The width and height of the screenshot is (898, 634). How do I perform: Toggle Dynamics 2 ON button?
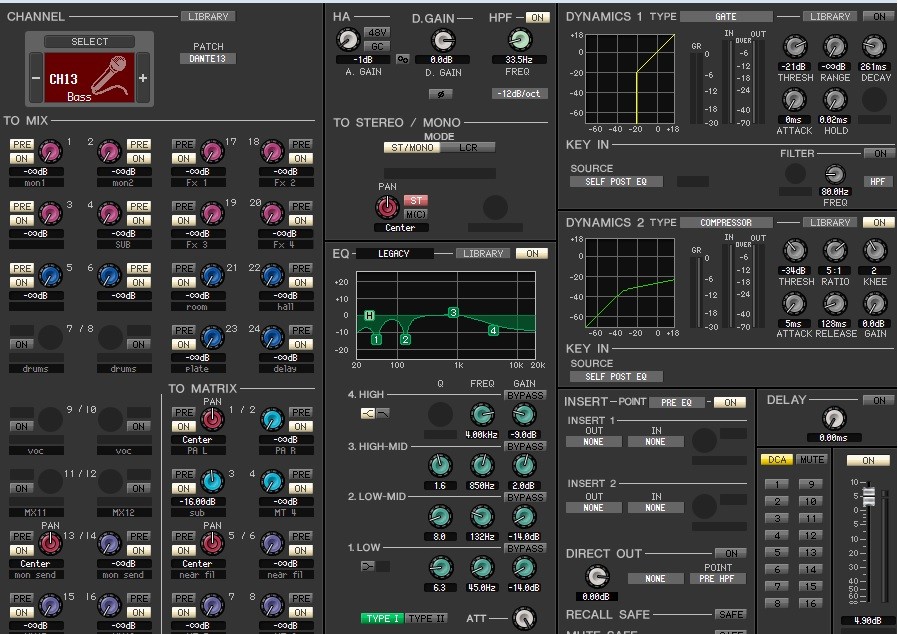880,222
